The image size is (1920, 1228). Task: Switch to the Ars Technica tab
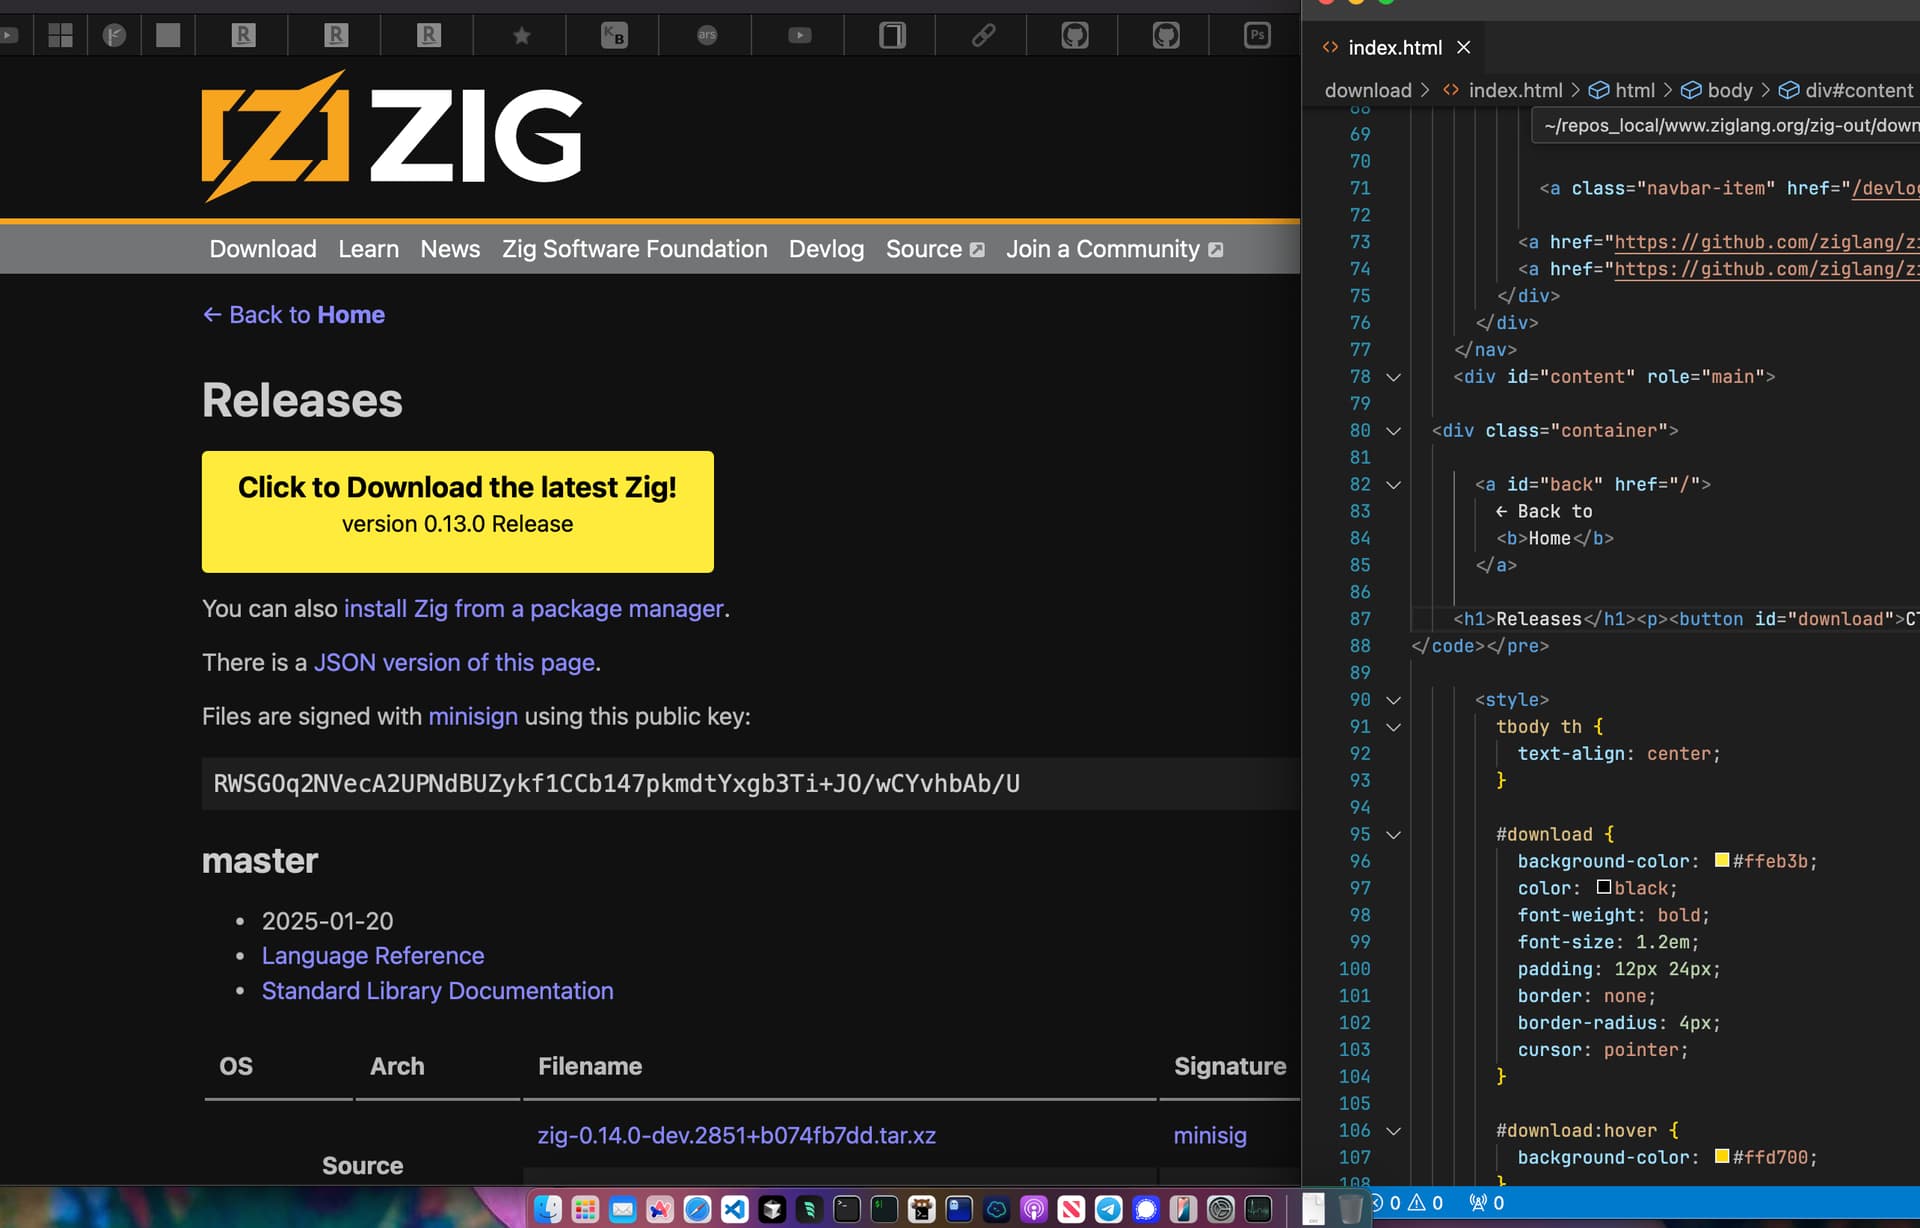coord(707,35)
